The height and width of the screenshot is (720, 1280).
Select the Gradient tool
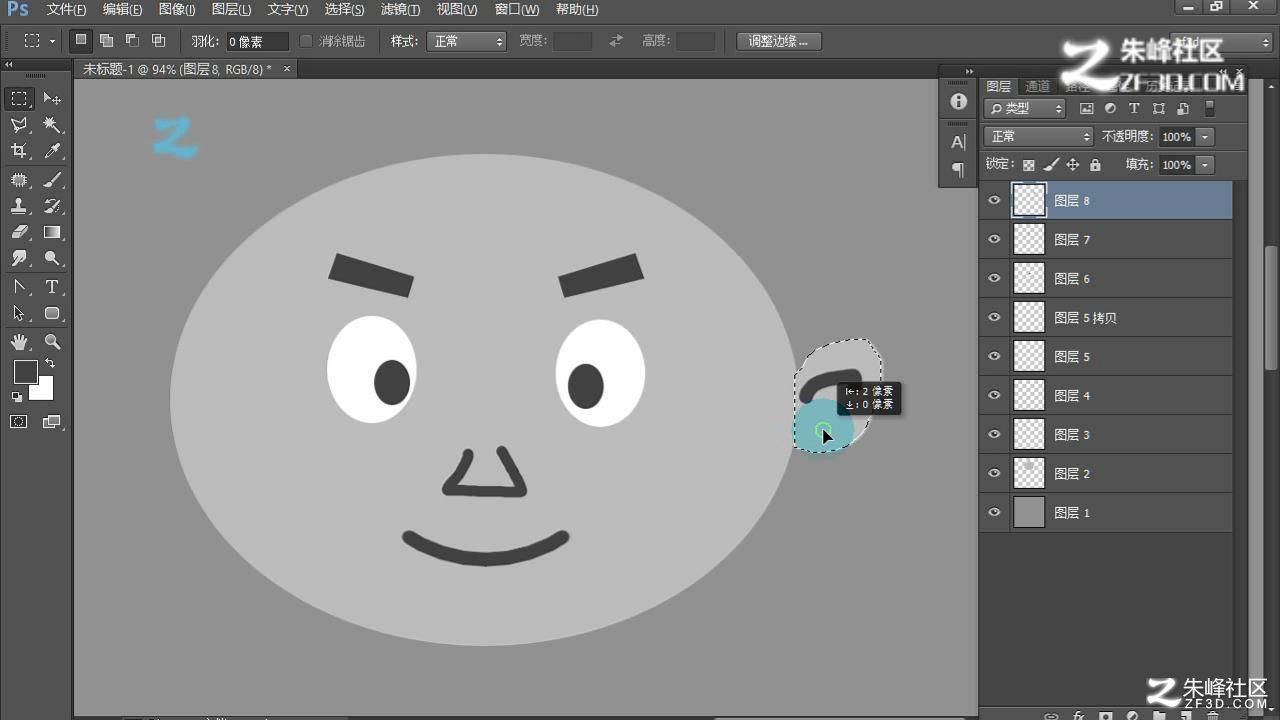[x=52, y=232]
